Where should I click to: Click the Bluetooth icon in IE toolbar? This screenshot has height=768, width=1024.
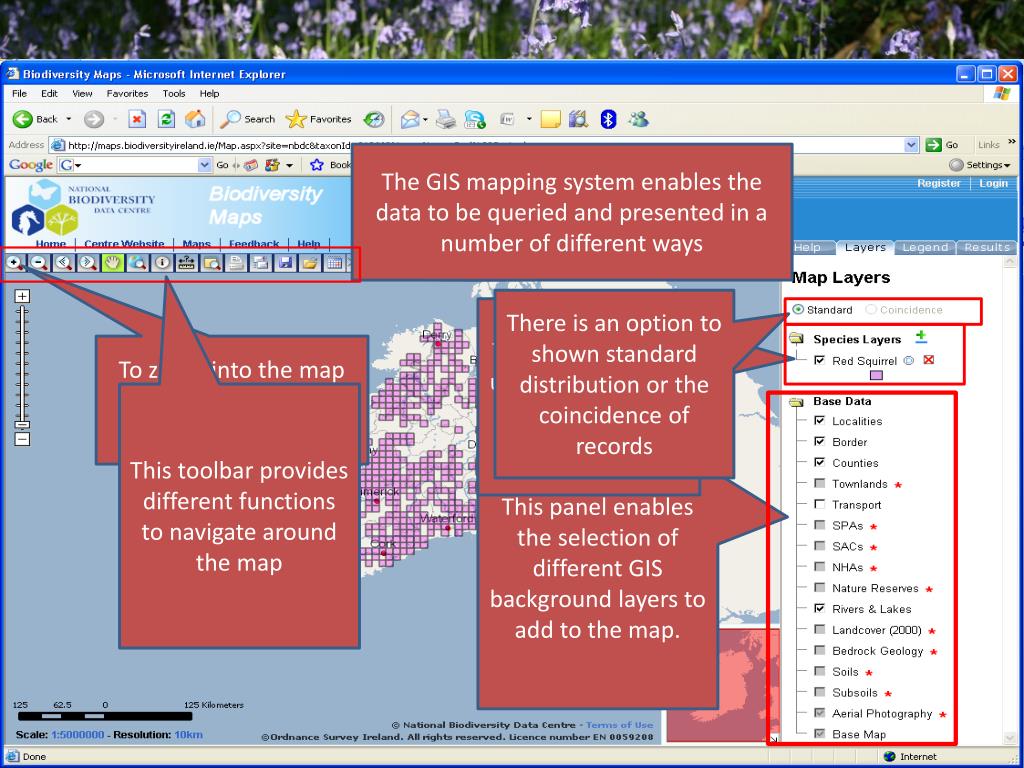coord(608,119)
